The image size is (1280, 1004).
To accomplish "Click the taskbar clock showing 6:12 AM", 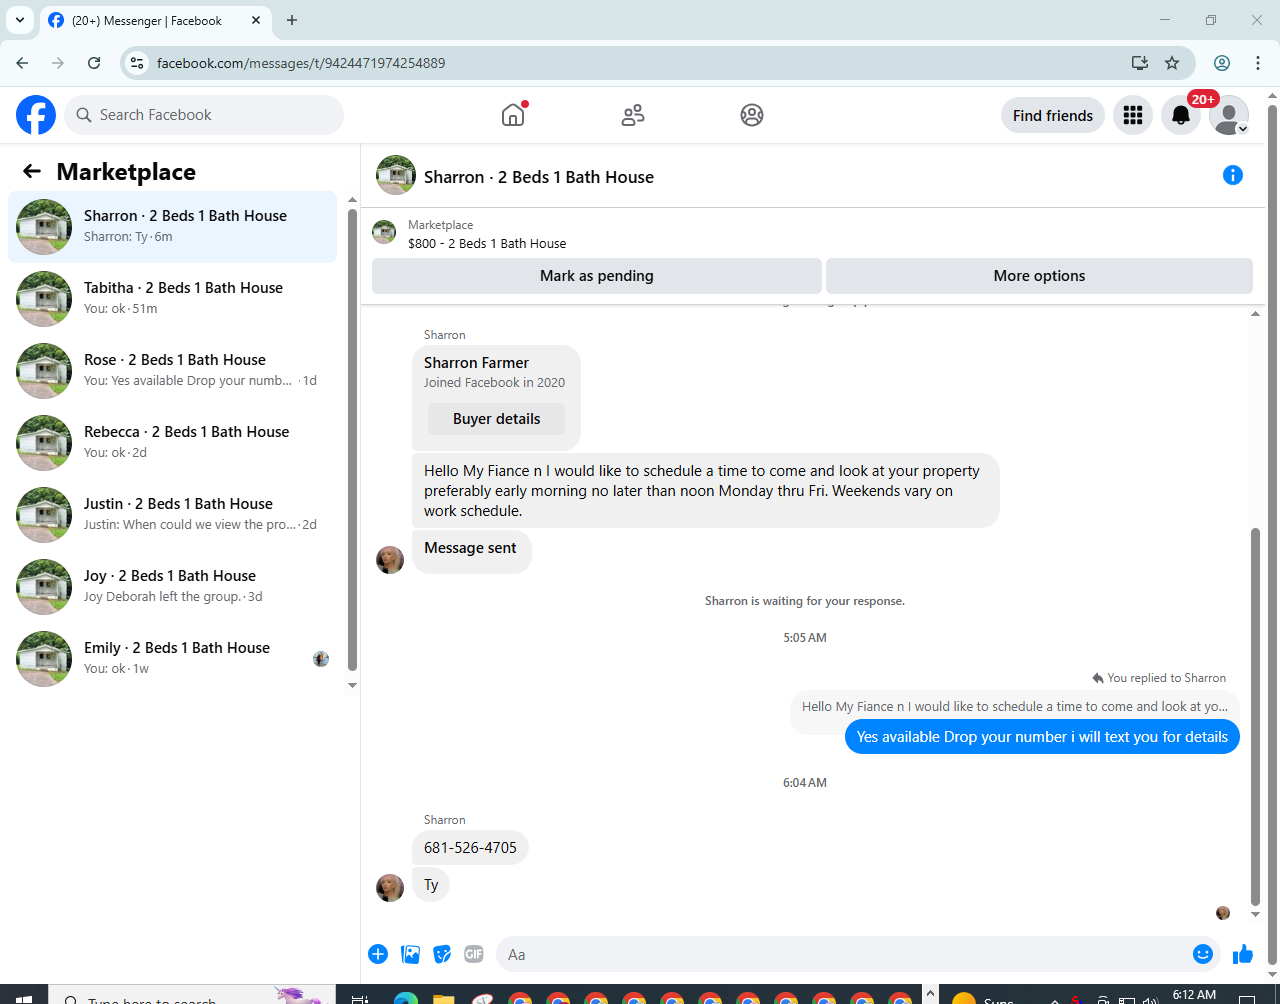I will 1194,996.
